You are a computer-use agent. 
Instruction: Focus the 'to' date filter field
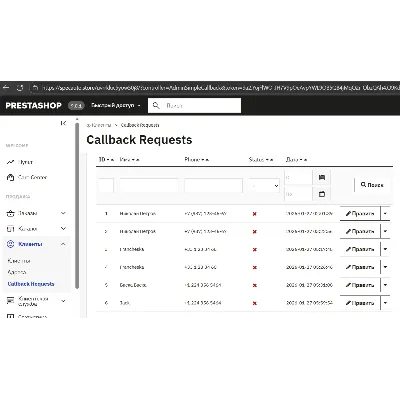click(298, 194)
